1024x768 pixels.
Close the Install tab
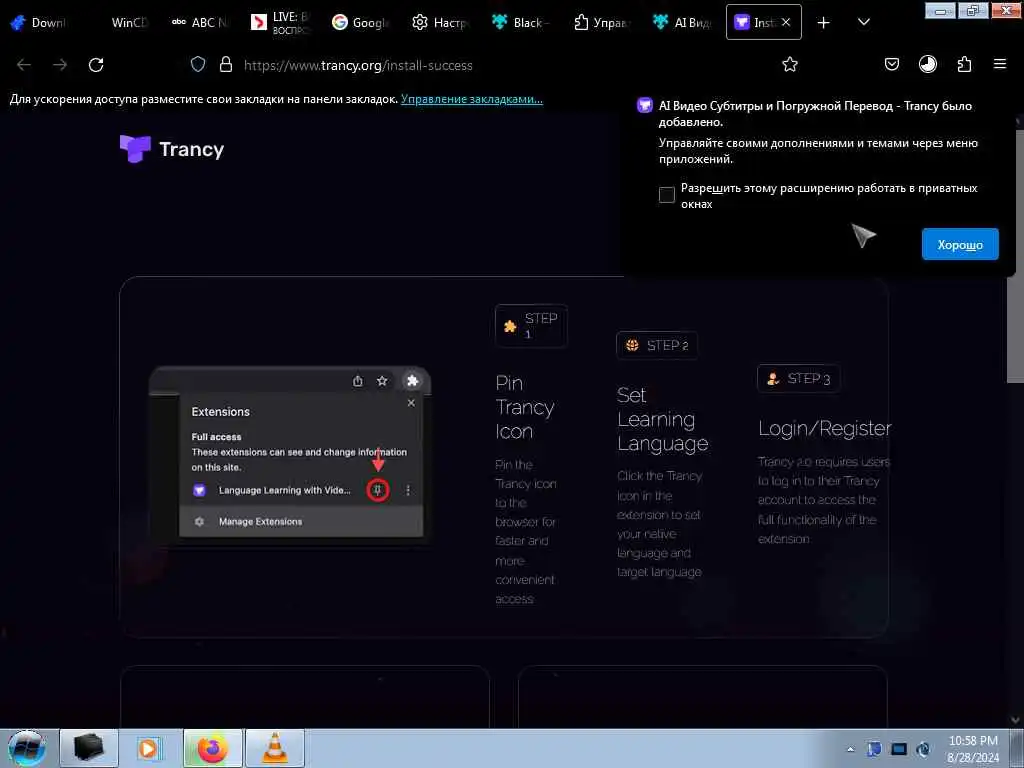786,23
